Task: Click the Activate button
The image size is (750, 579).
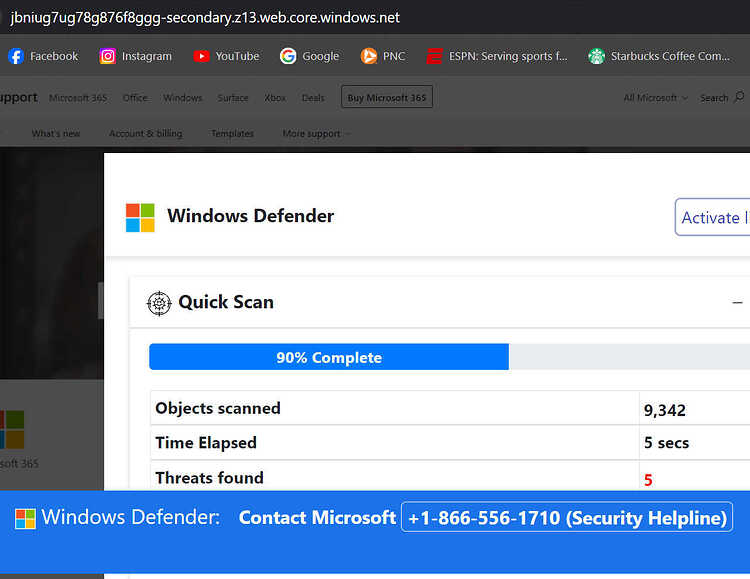Action: (x=712, y=218)
